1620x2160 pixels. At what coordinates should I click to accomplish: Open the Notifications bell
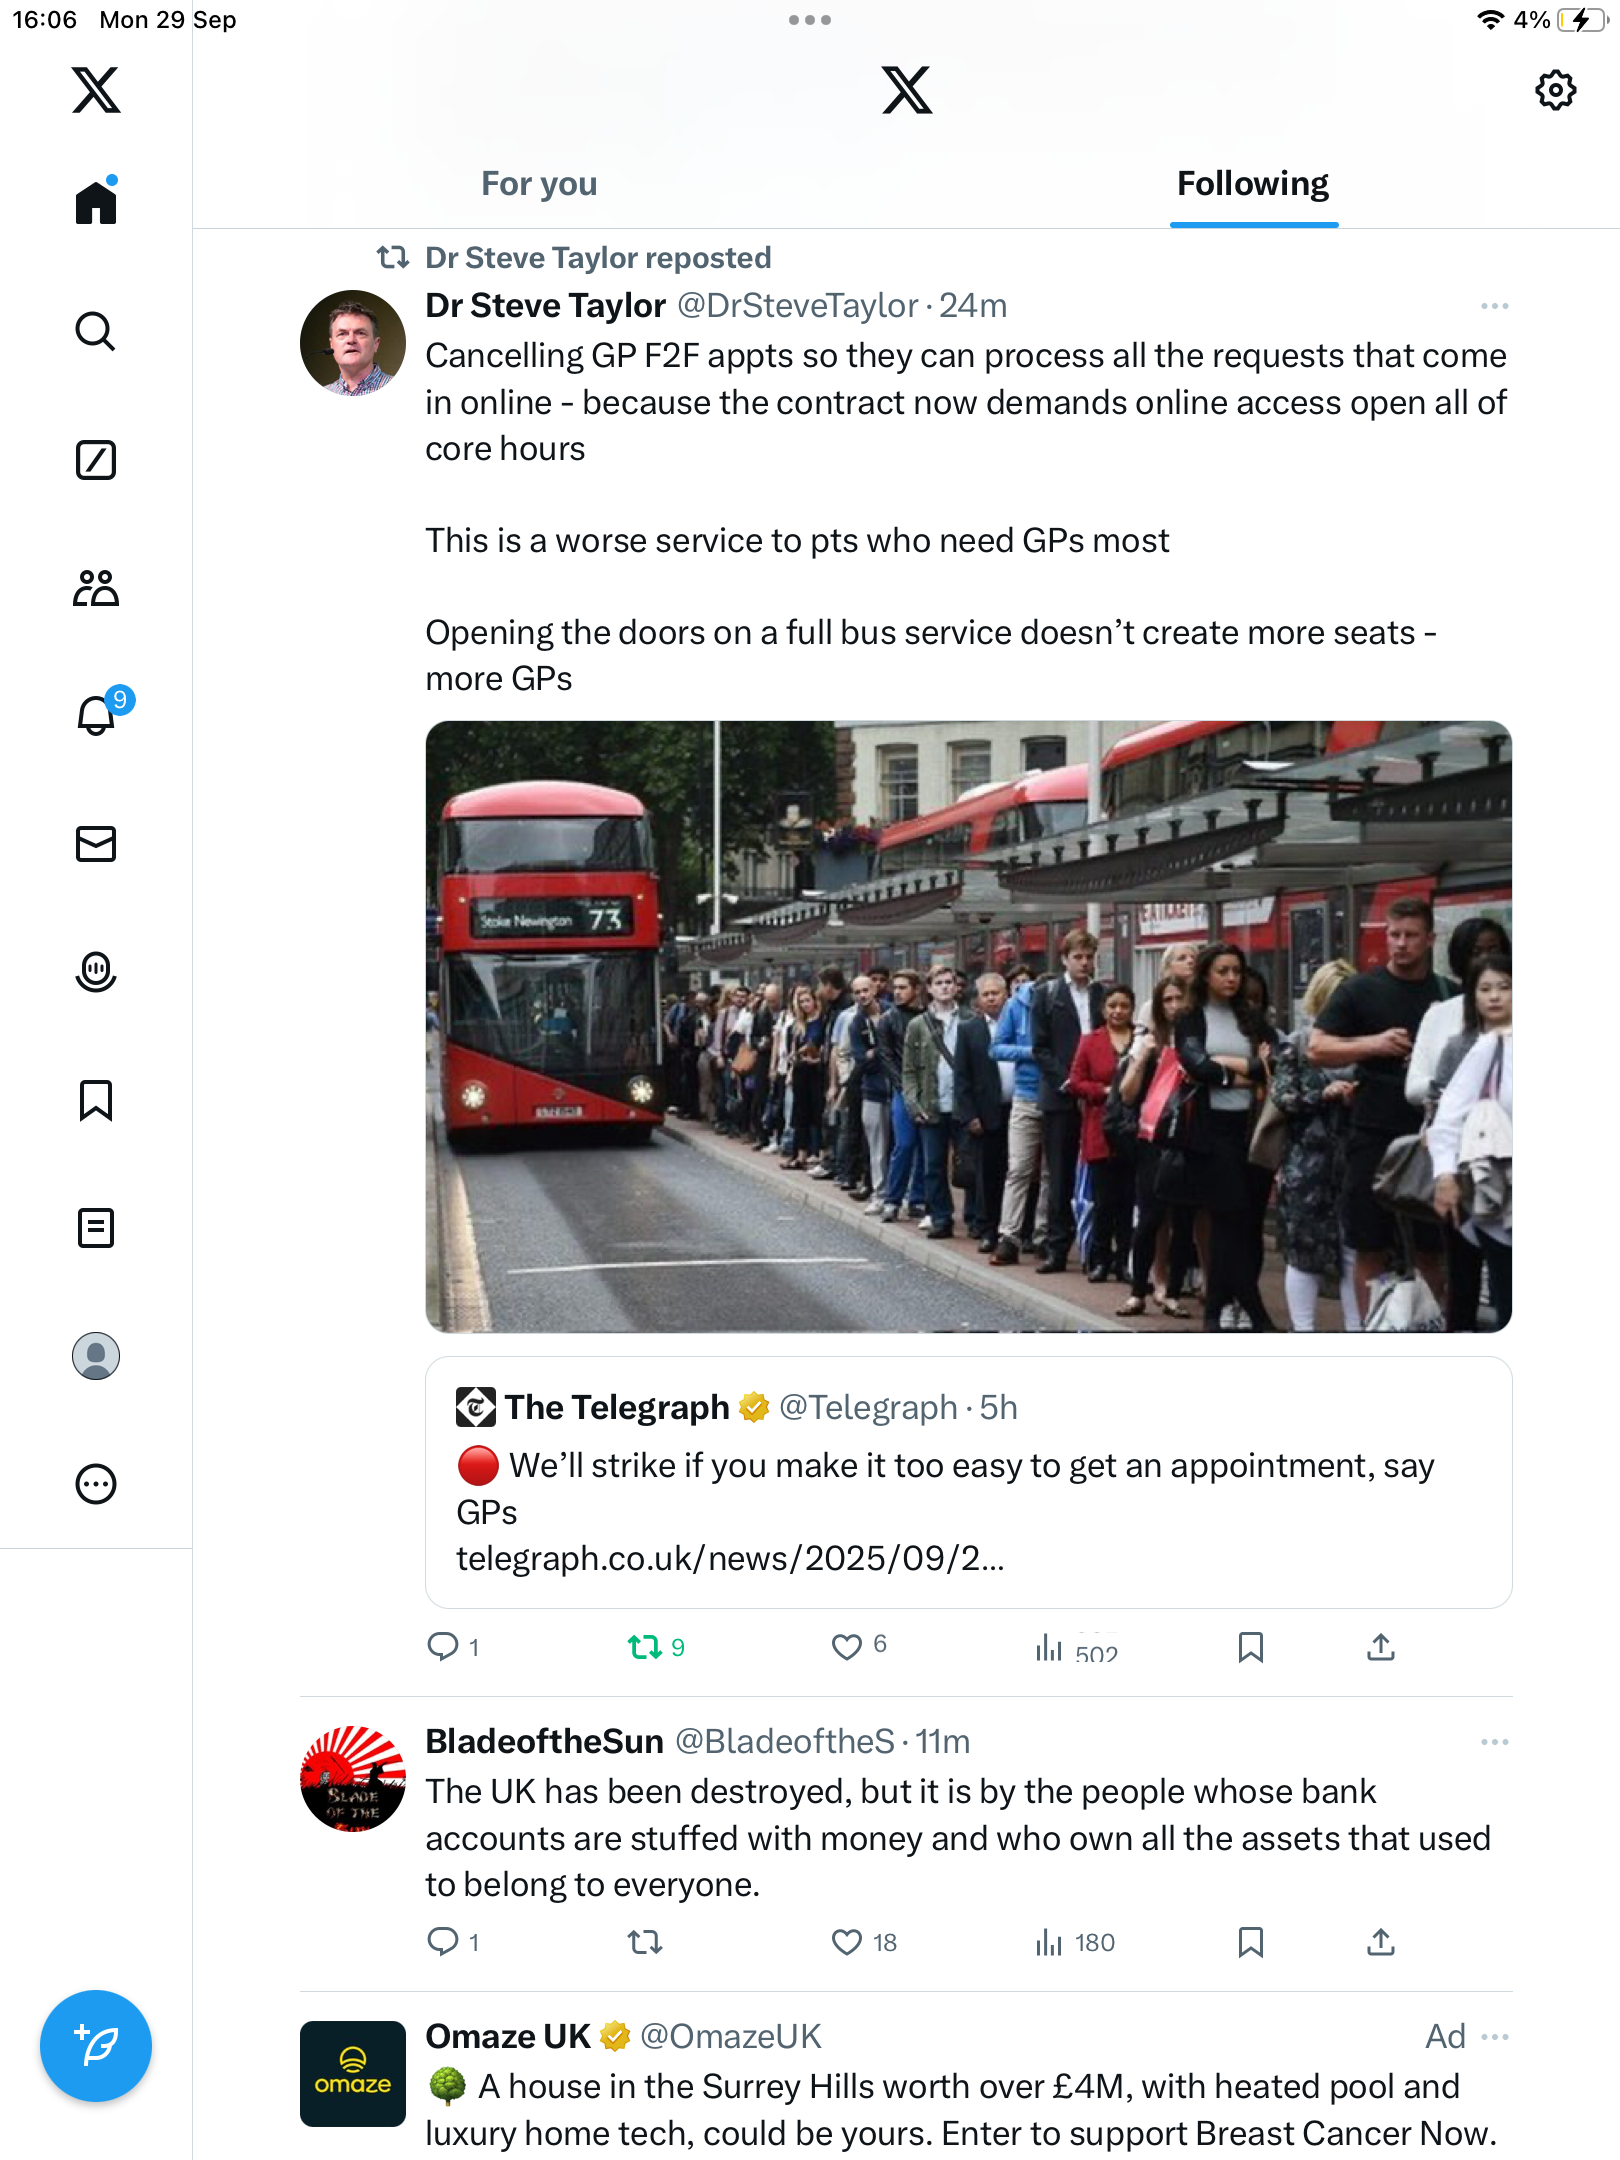click(97, 716)
